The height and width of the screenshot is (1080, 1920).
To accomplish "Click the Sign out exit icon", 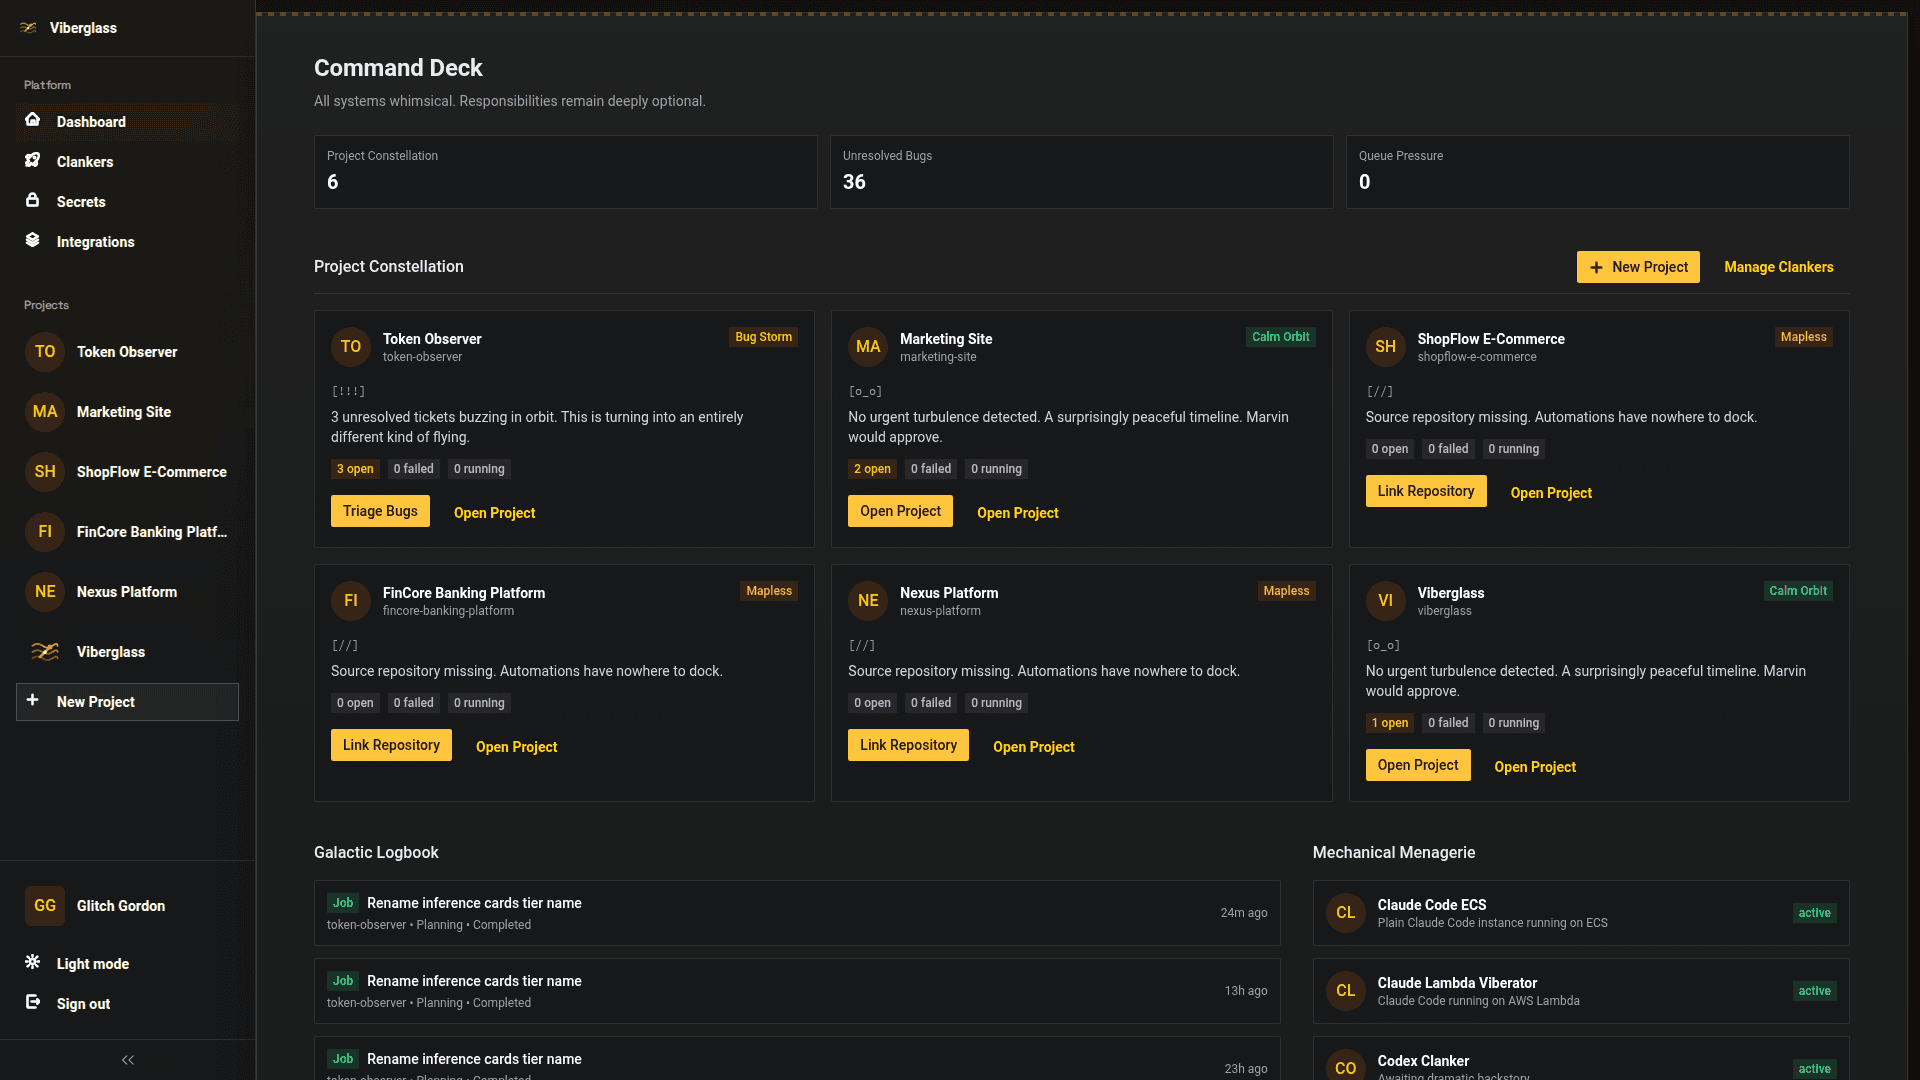I will click(x=33, y=1003).
